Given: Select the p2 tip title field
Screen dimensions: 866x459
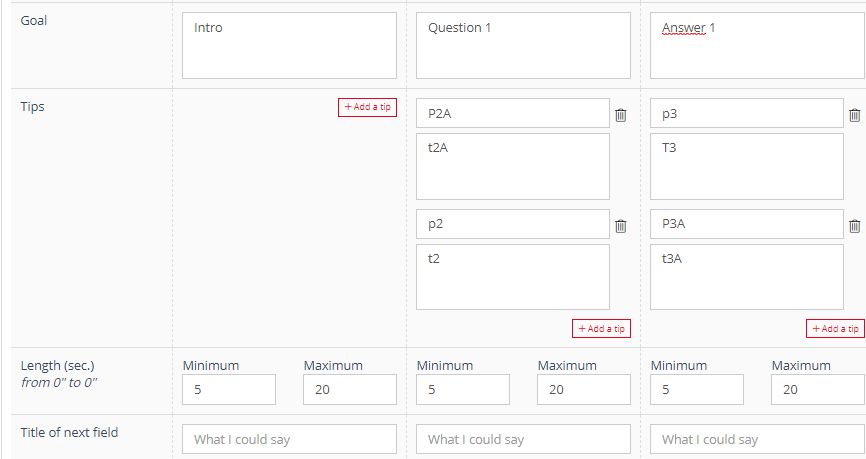Looking at the screenshot, I should tap(513, 224).
